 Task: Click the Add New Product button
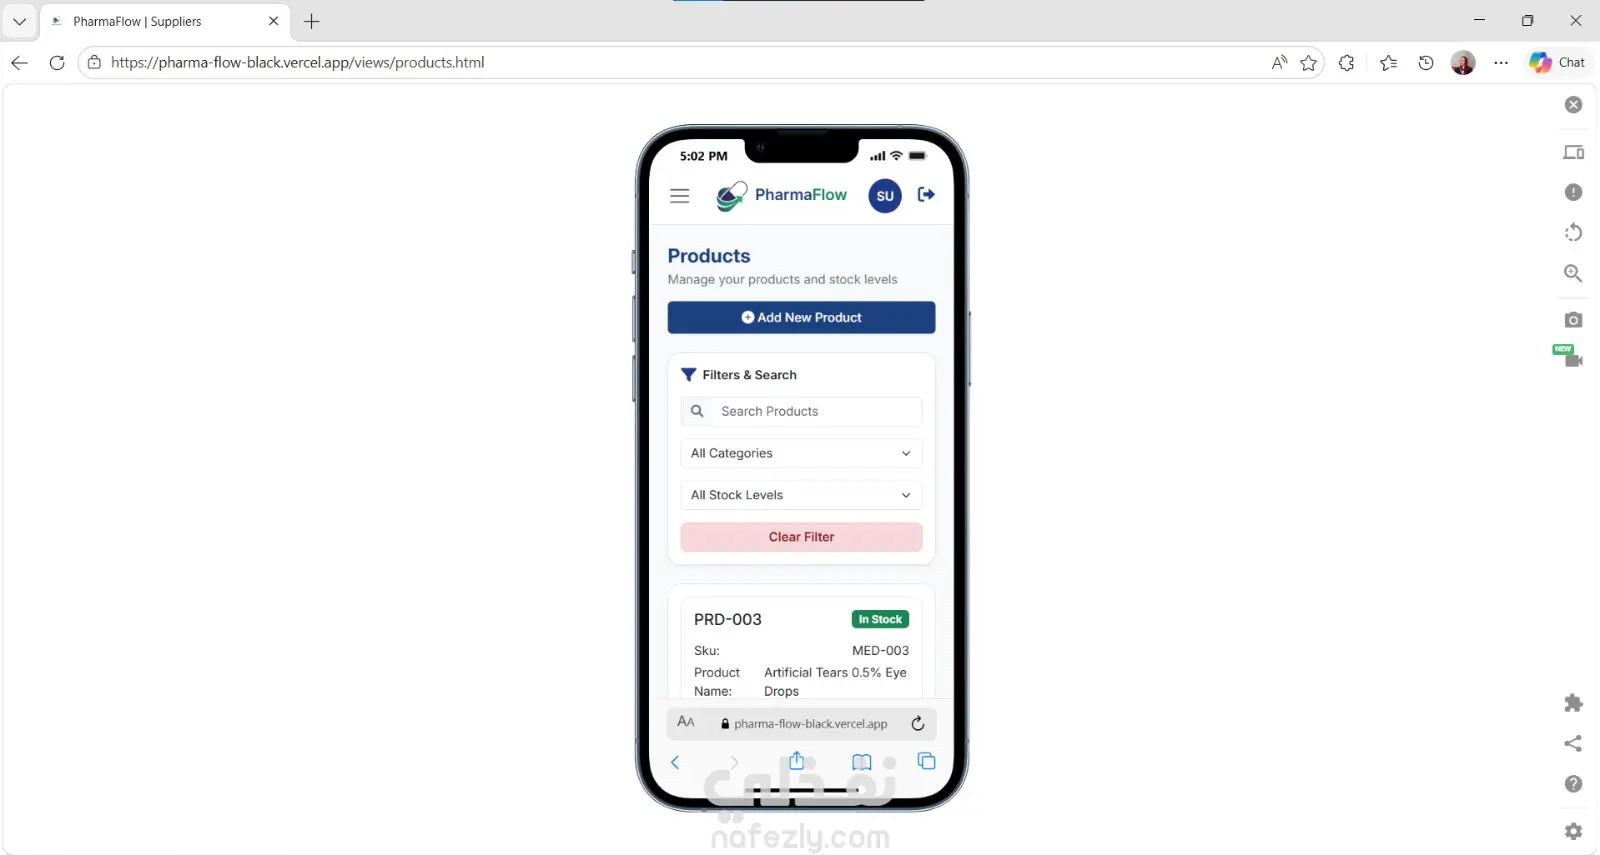(x=801, y=317)
